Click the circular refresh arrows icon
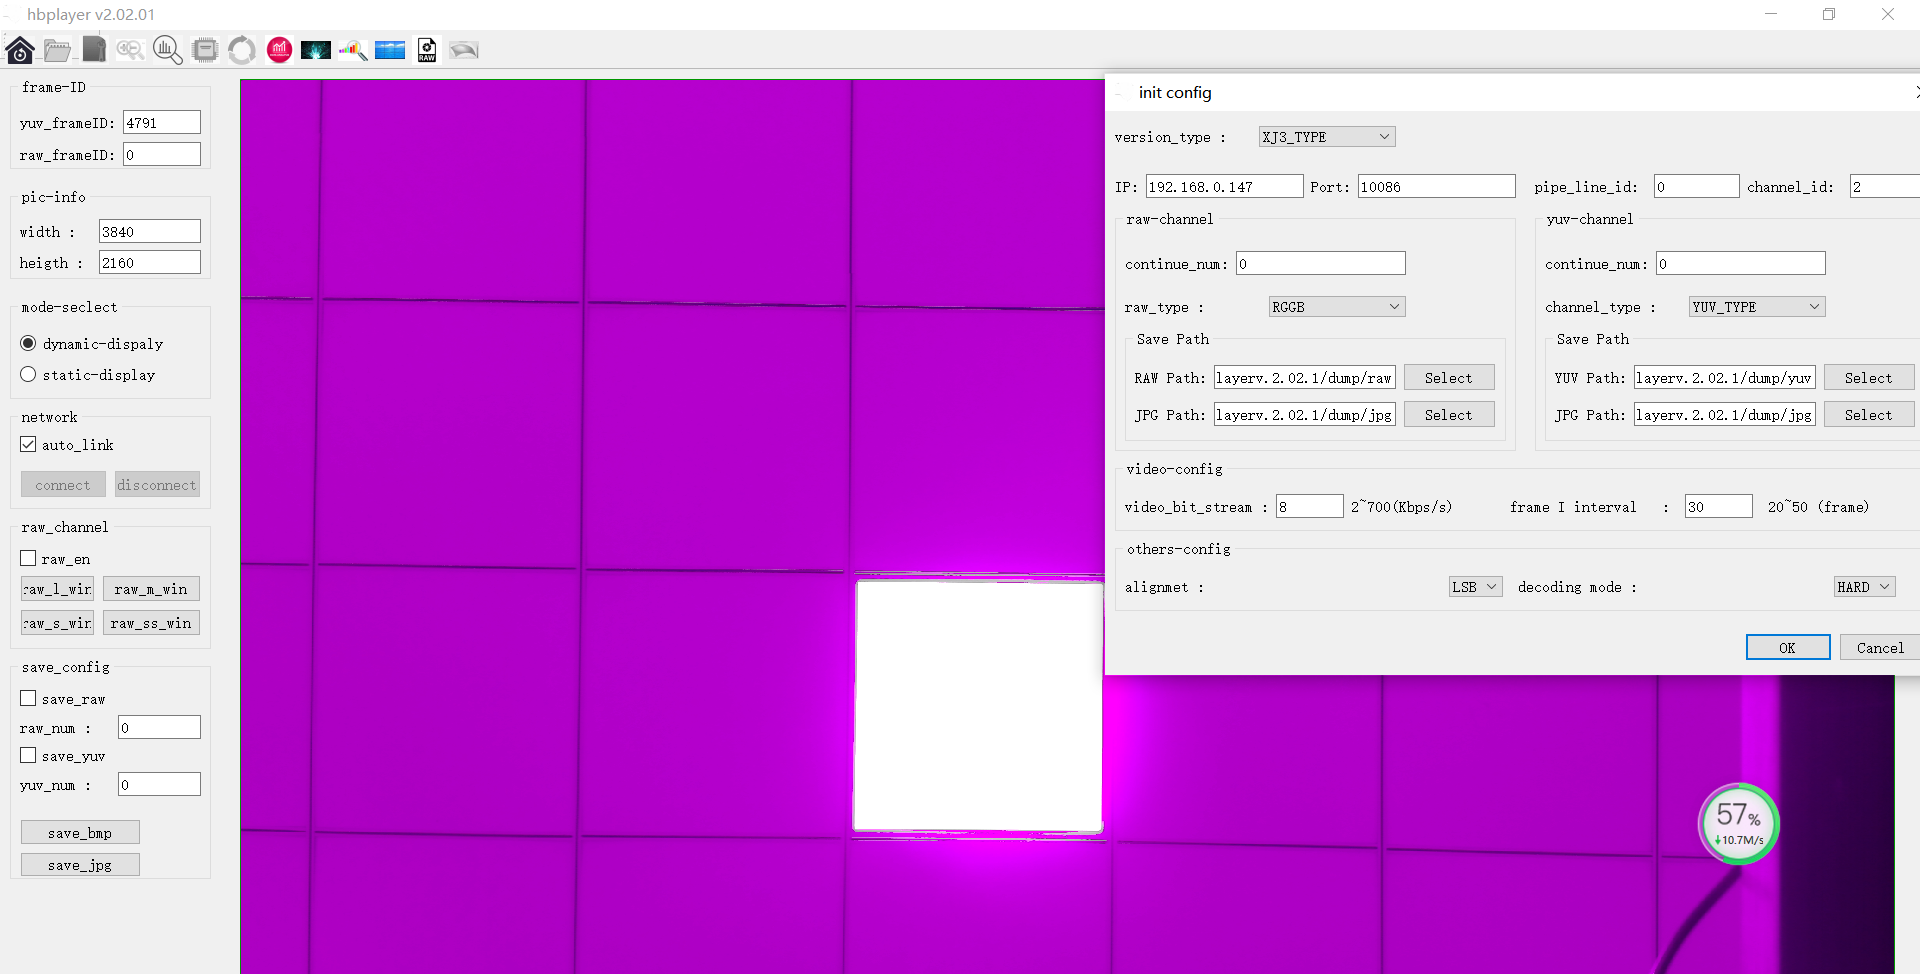1920x974 pixels. coord(242,50)
